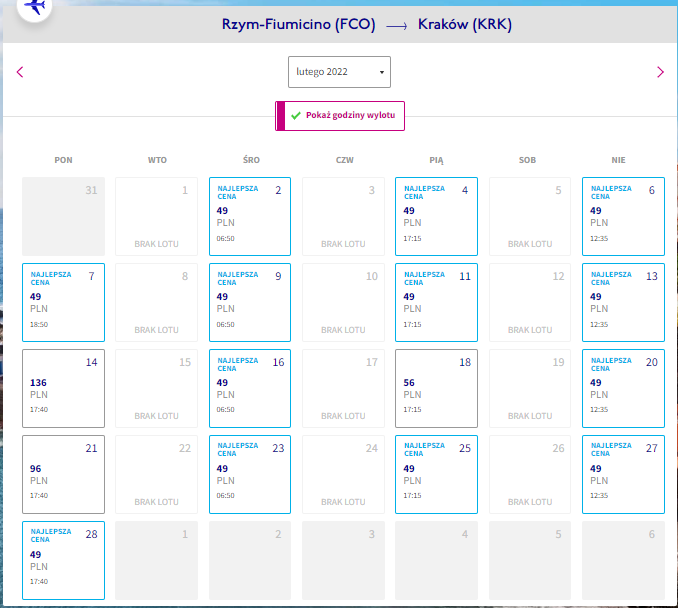Click the no-flight day February 3
The height and width of the screenshot is (608, 678).
point(343,216)
